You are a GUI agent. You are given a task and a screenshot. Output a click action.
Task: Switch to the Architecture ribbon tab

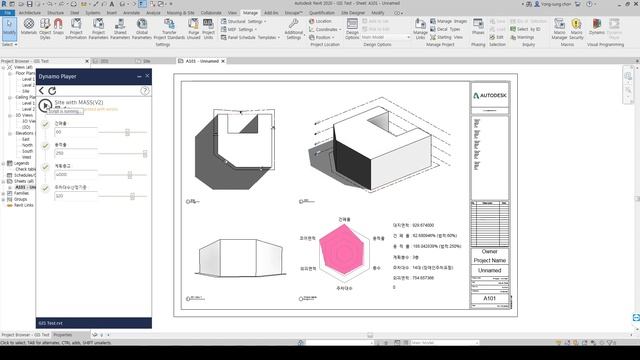pos(30,13)
